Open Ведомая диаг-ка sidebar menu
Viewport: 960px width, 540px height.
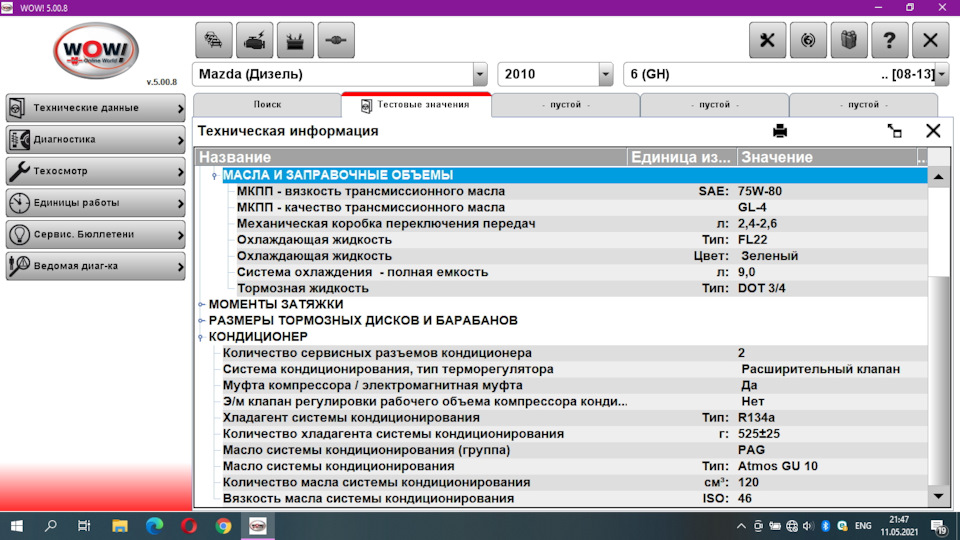point(96,266)
